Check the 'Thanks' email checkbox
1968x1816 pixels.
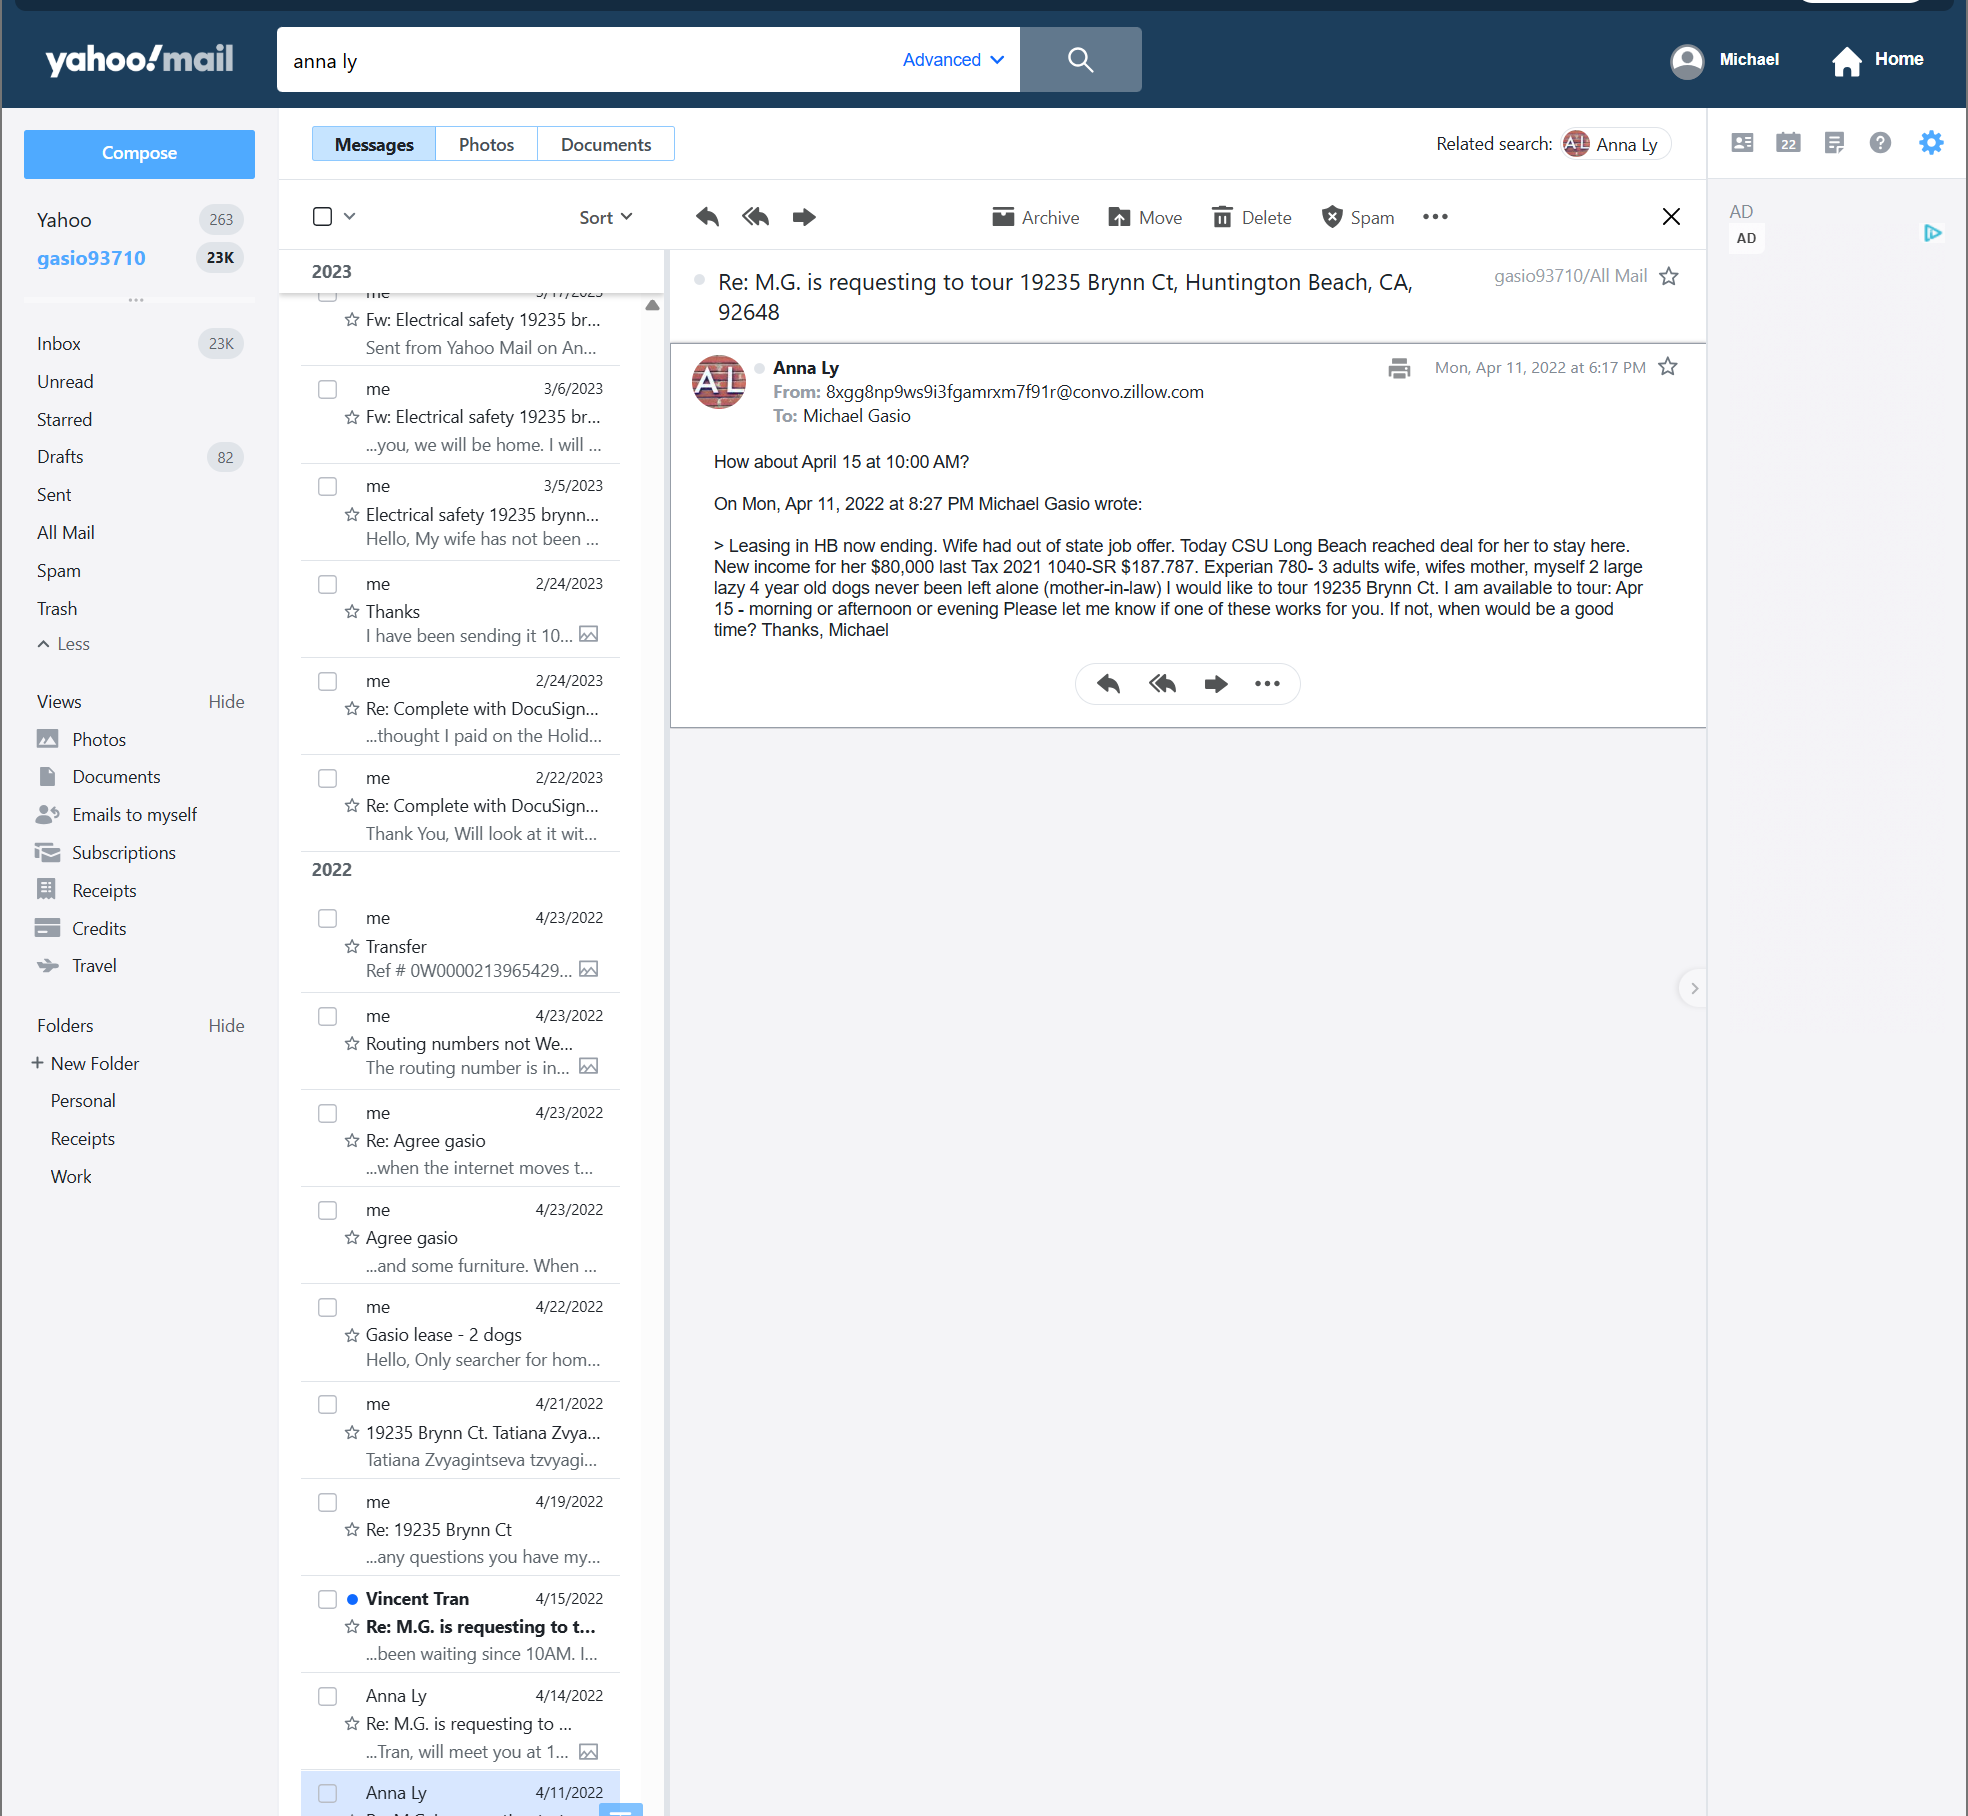click(327, 584)
